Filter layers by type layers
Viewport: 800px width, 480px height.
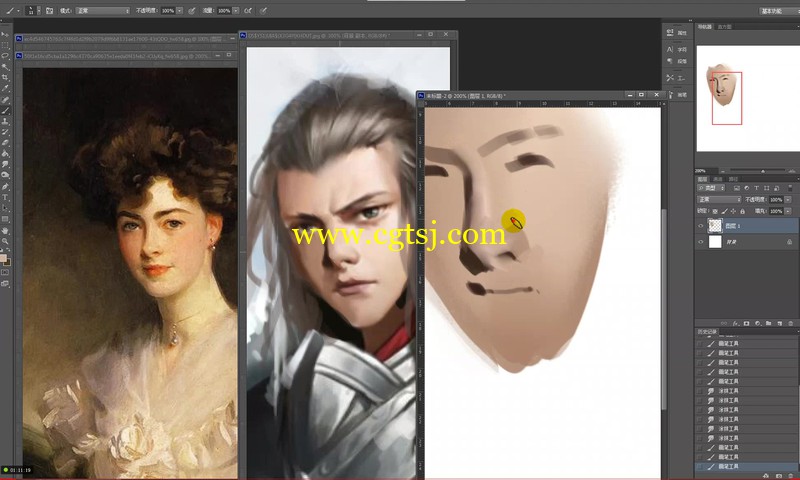[x=756, y=188]
